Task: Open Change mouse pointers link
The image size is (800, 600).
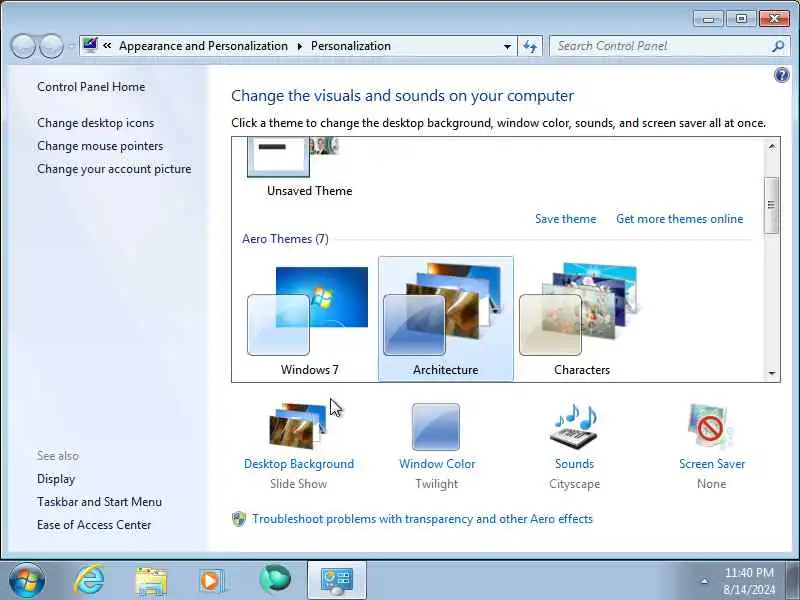Action: tap(100, 146)
